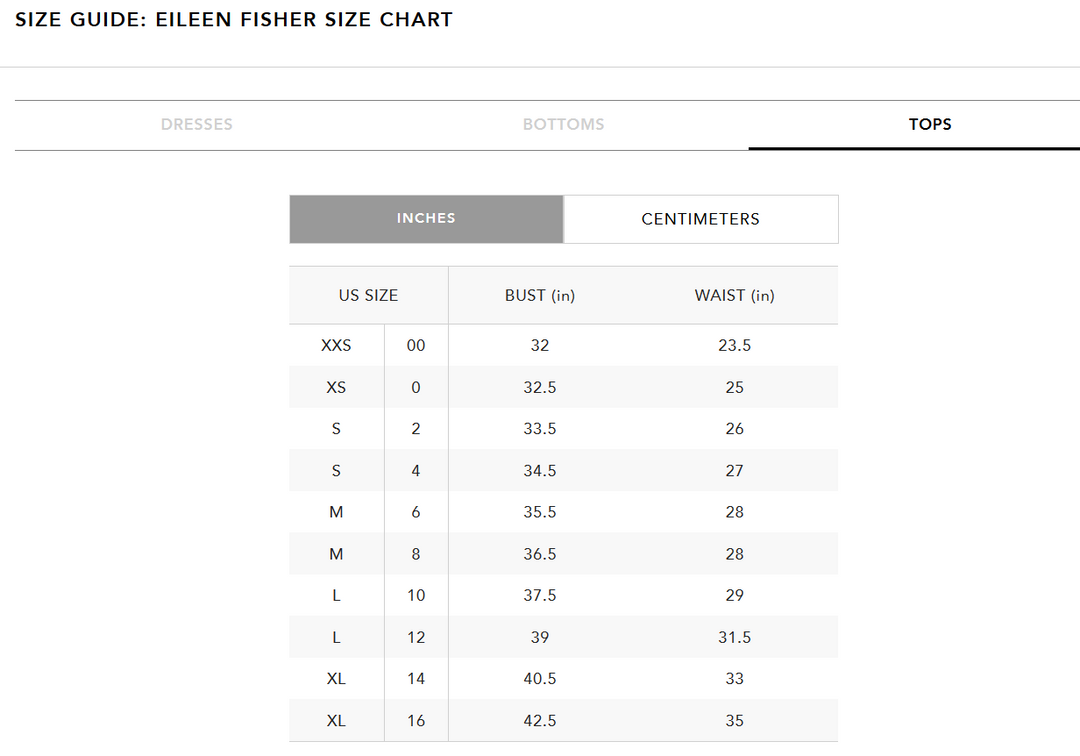1080x756 pixels.
Task: Toggle measurements to CENTIMETERS
Action: click(x=700, y=218)
